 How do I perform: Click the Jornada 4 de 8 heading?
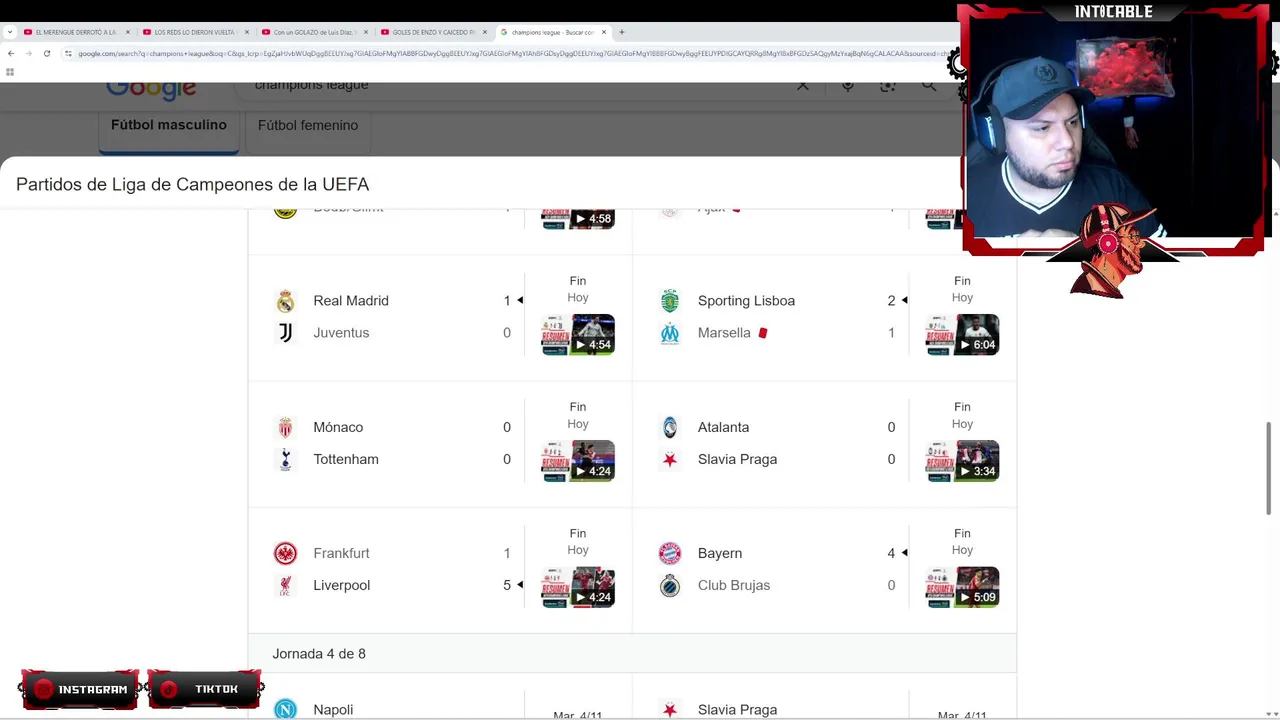coord(319,654)
